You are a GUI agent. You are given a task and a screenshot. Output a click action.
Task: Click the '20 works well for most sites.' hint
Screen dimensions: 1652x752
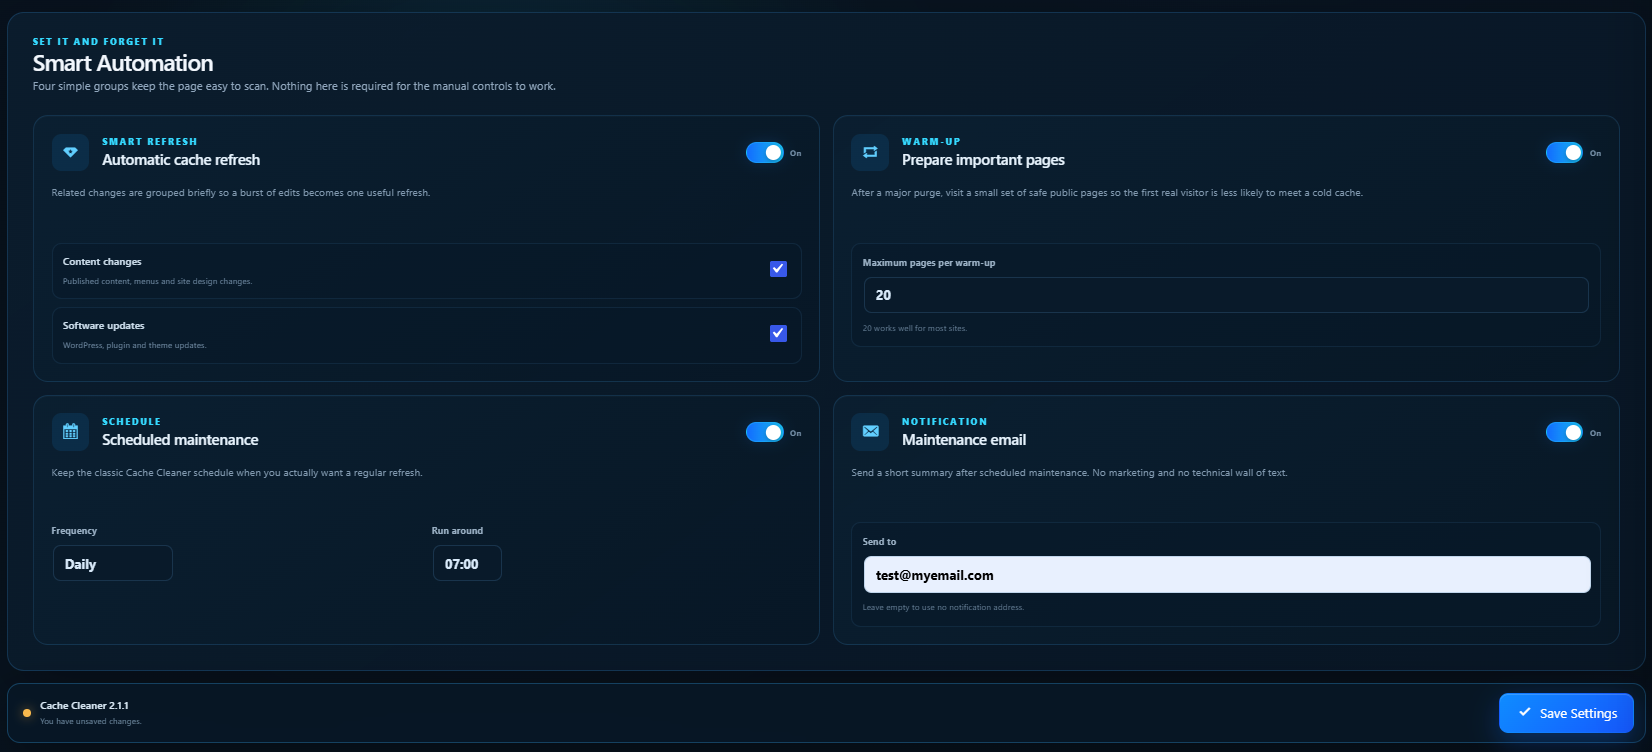point(915,328)
